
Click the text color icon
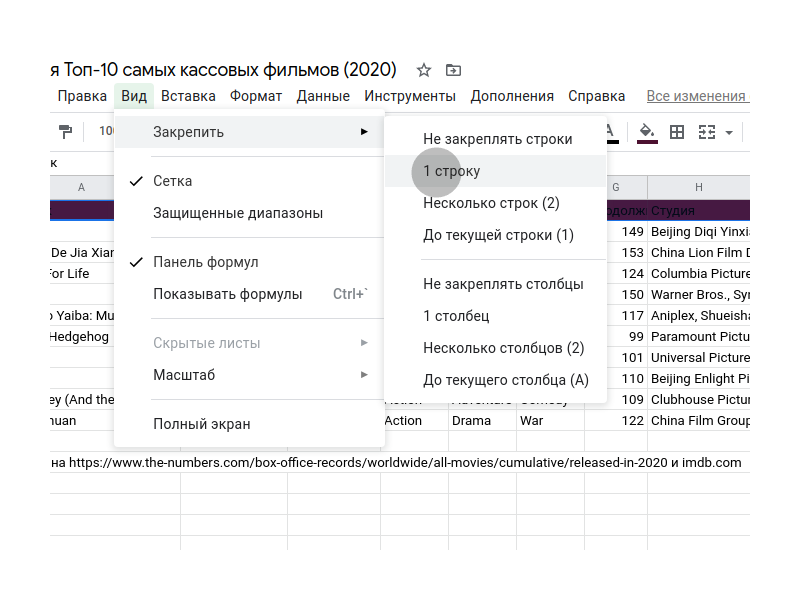pyautogui.click(x=610, y=132)
